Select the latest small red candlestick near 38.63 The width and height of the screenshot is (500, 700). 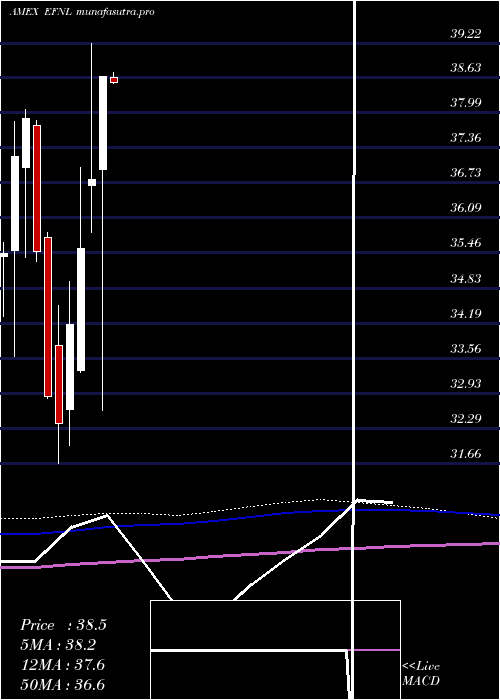tap(114, 79)
